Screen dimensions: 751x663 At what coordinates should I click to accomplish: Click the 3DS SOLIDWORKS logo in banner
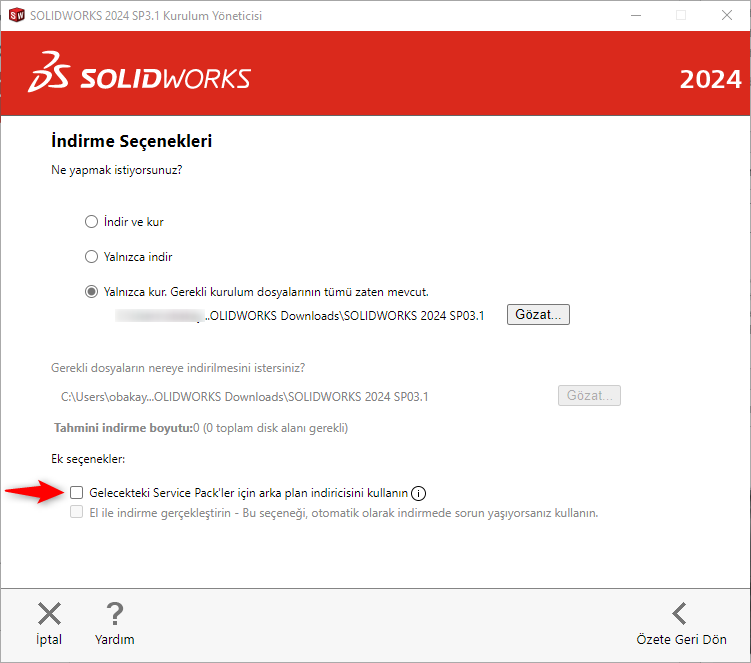tap(139, 73)
